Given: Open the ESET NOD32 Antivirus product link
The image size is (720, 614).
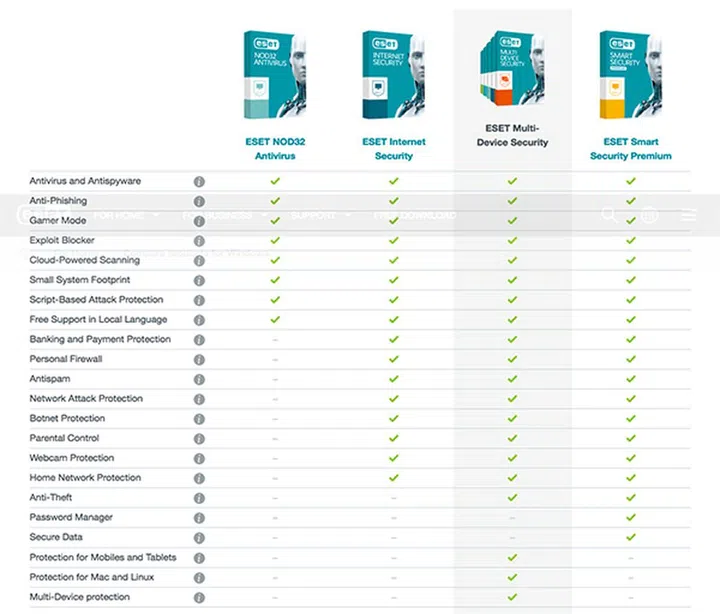Looking at the screenshot, I should (x=275, y=148).
